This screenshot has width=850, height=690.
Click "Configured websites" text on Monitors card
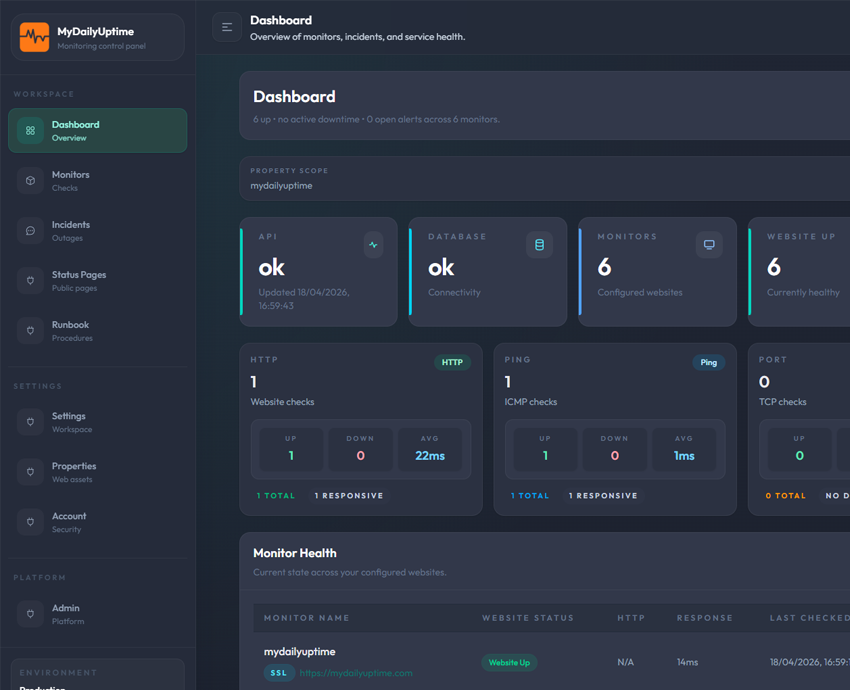click(x=640, y=293)
